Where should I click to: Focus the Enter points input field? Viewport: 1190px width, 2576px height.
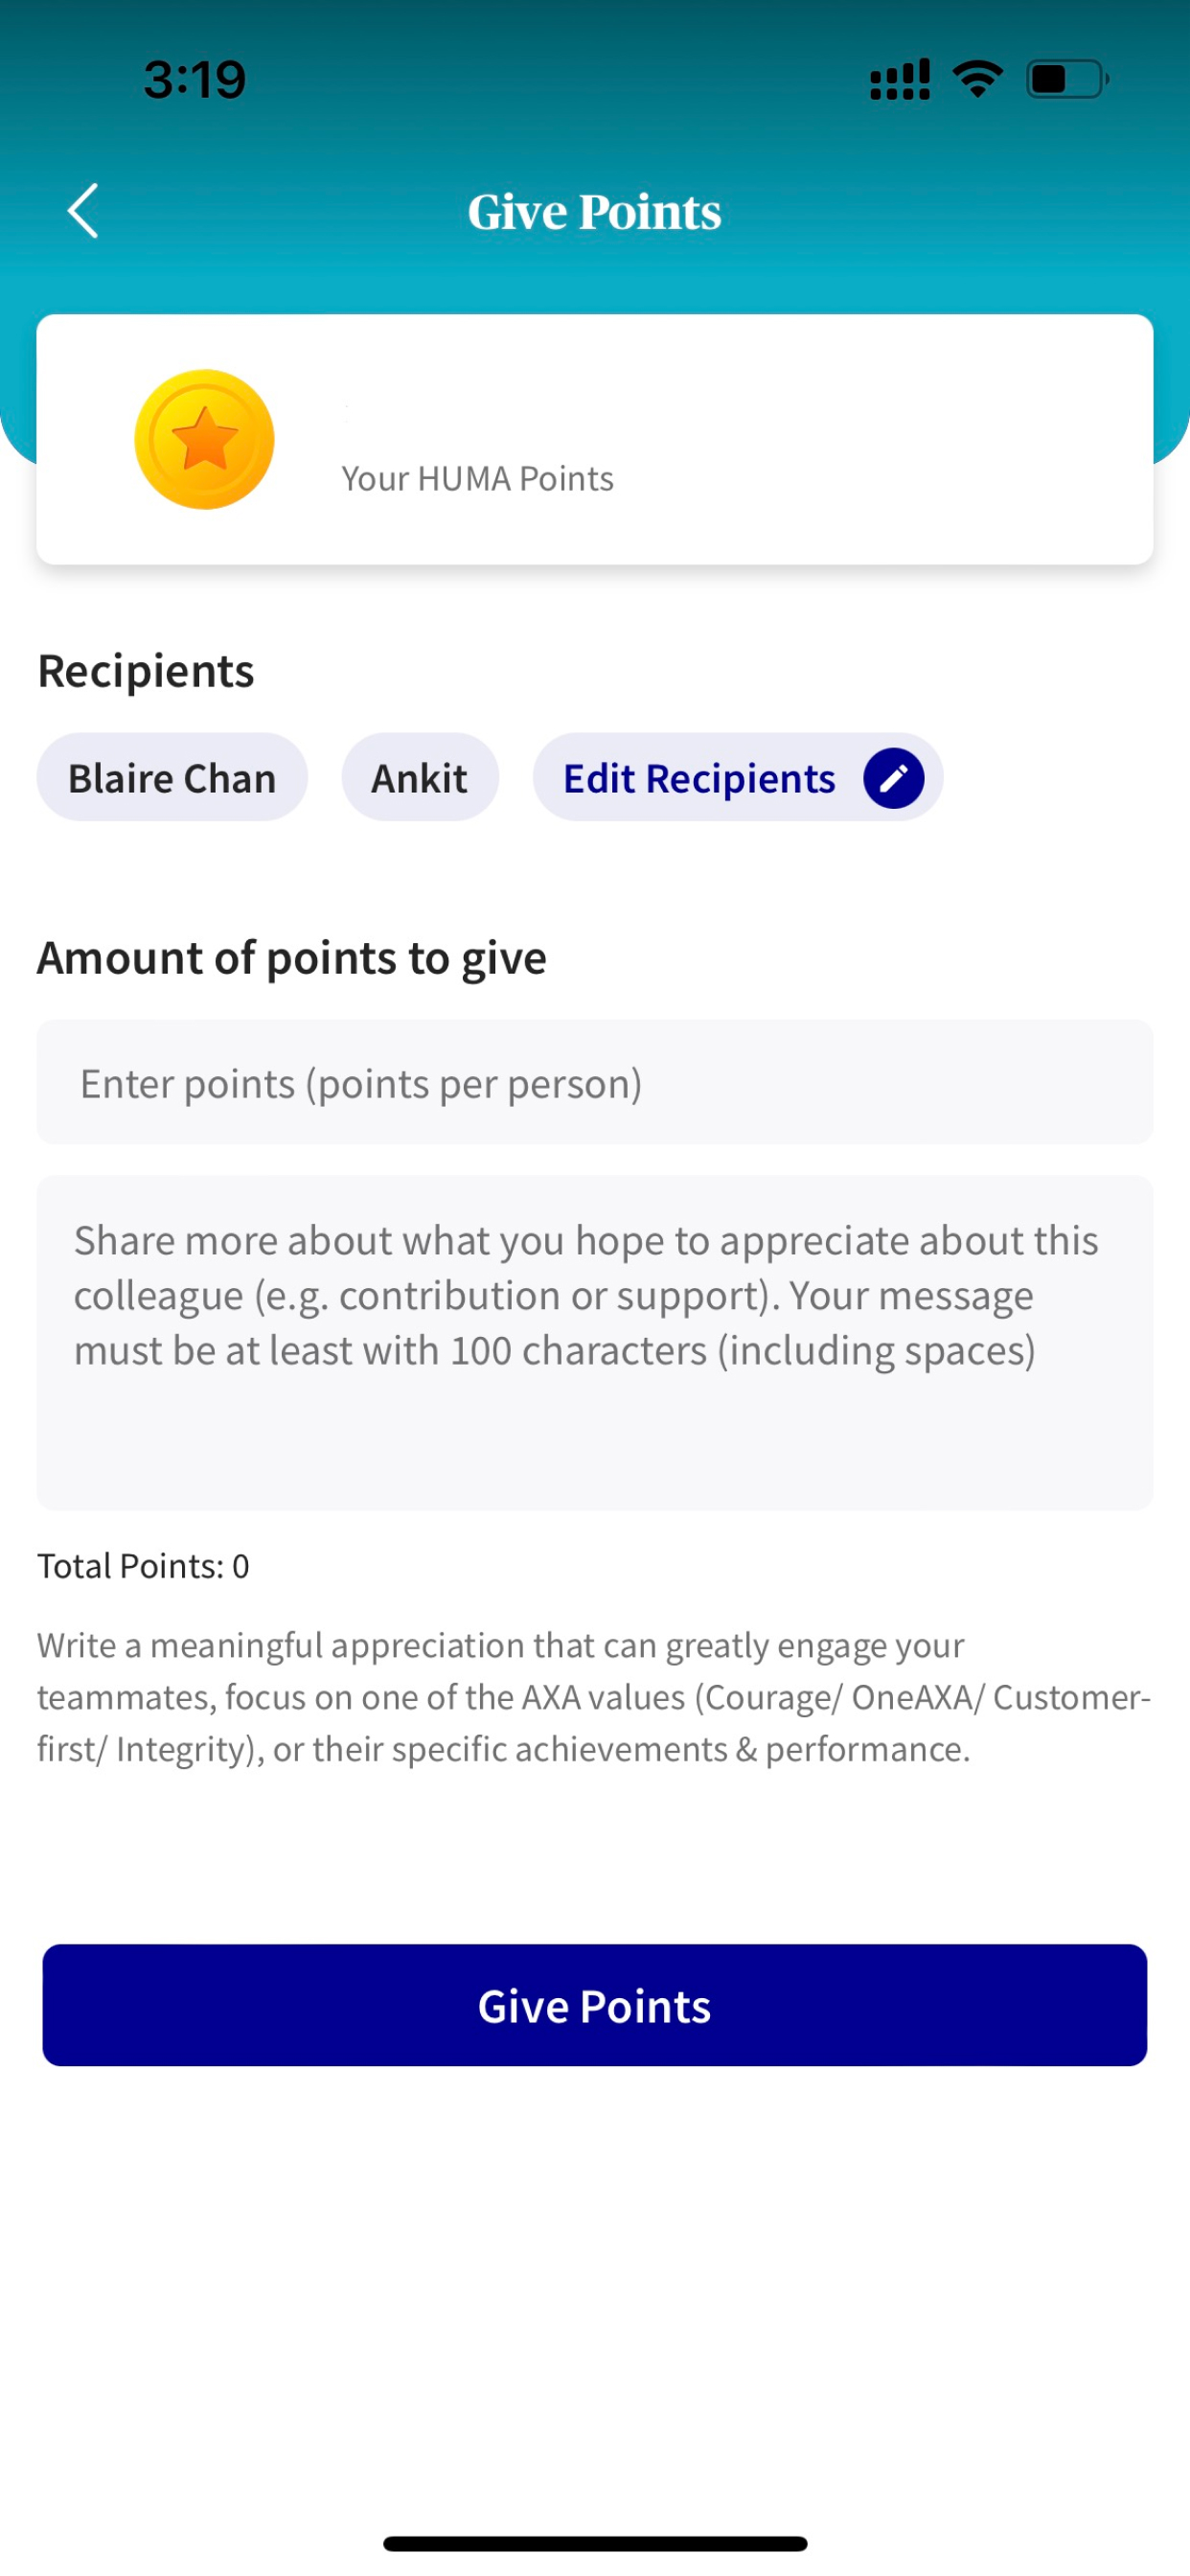tap(595, 1083)
